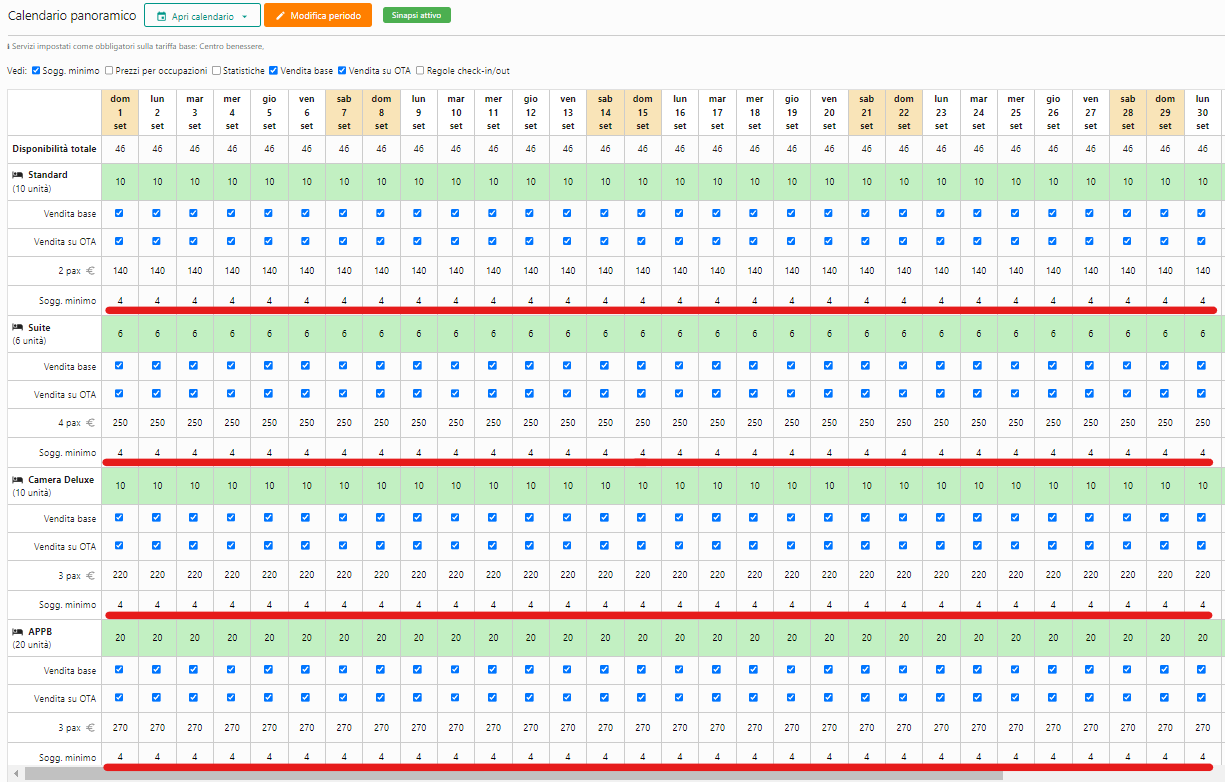This screenshot has width=1225, height=782.
Task: Uncheck the Sogg. minimo view checkbox
Action: tap(37, 71)
